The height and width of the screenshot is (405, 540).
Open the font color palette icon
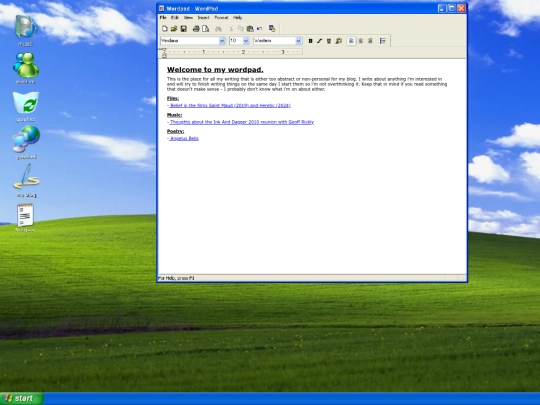(x=339, y=41)
